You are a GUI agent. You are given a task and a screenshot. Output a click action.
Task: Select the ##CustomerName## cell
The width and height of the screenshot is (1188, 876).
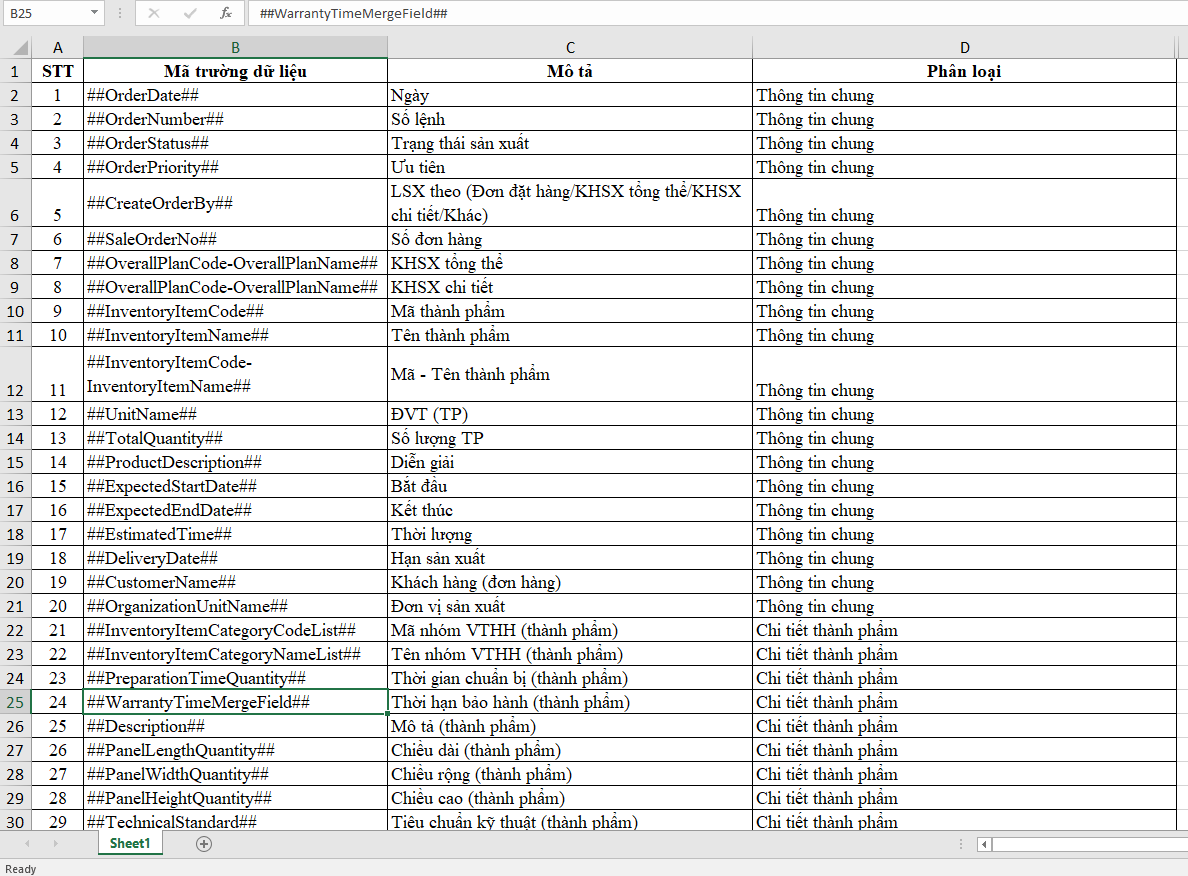click(235, 582)
